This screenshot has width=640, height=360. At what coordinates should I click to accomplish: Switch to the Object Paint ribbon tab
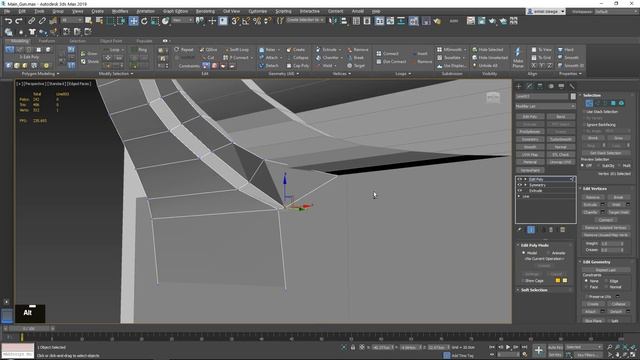pos(111,41)
